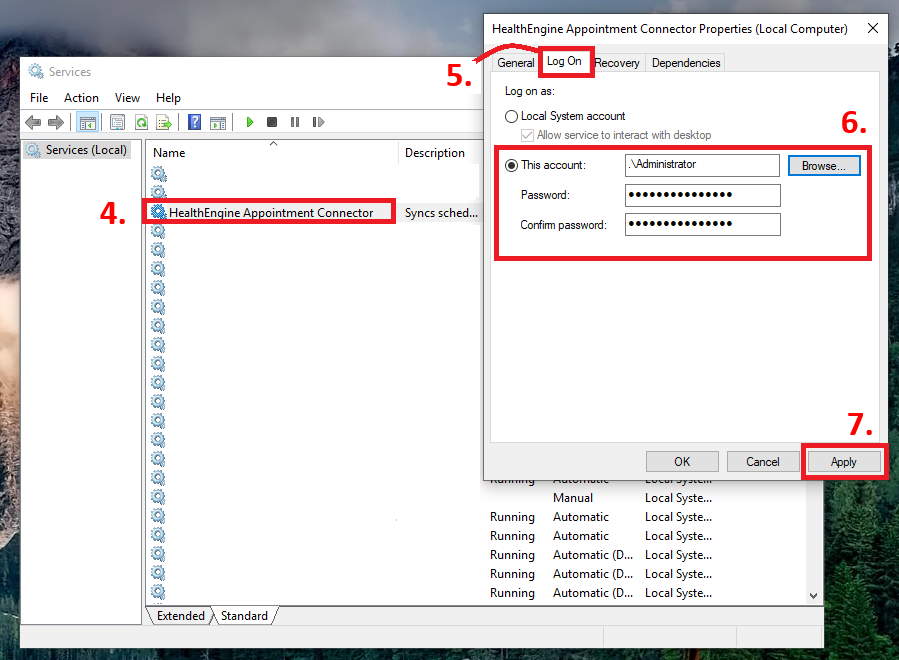Select HealthEngine Appointment Connector service row

[270, 212]
